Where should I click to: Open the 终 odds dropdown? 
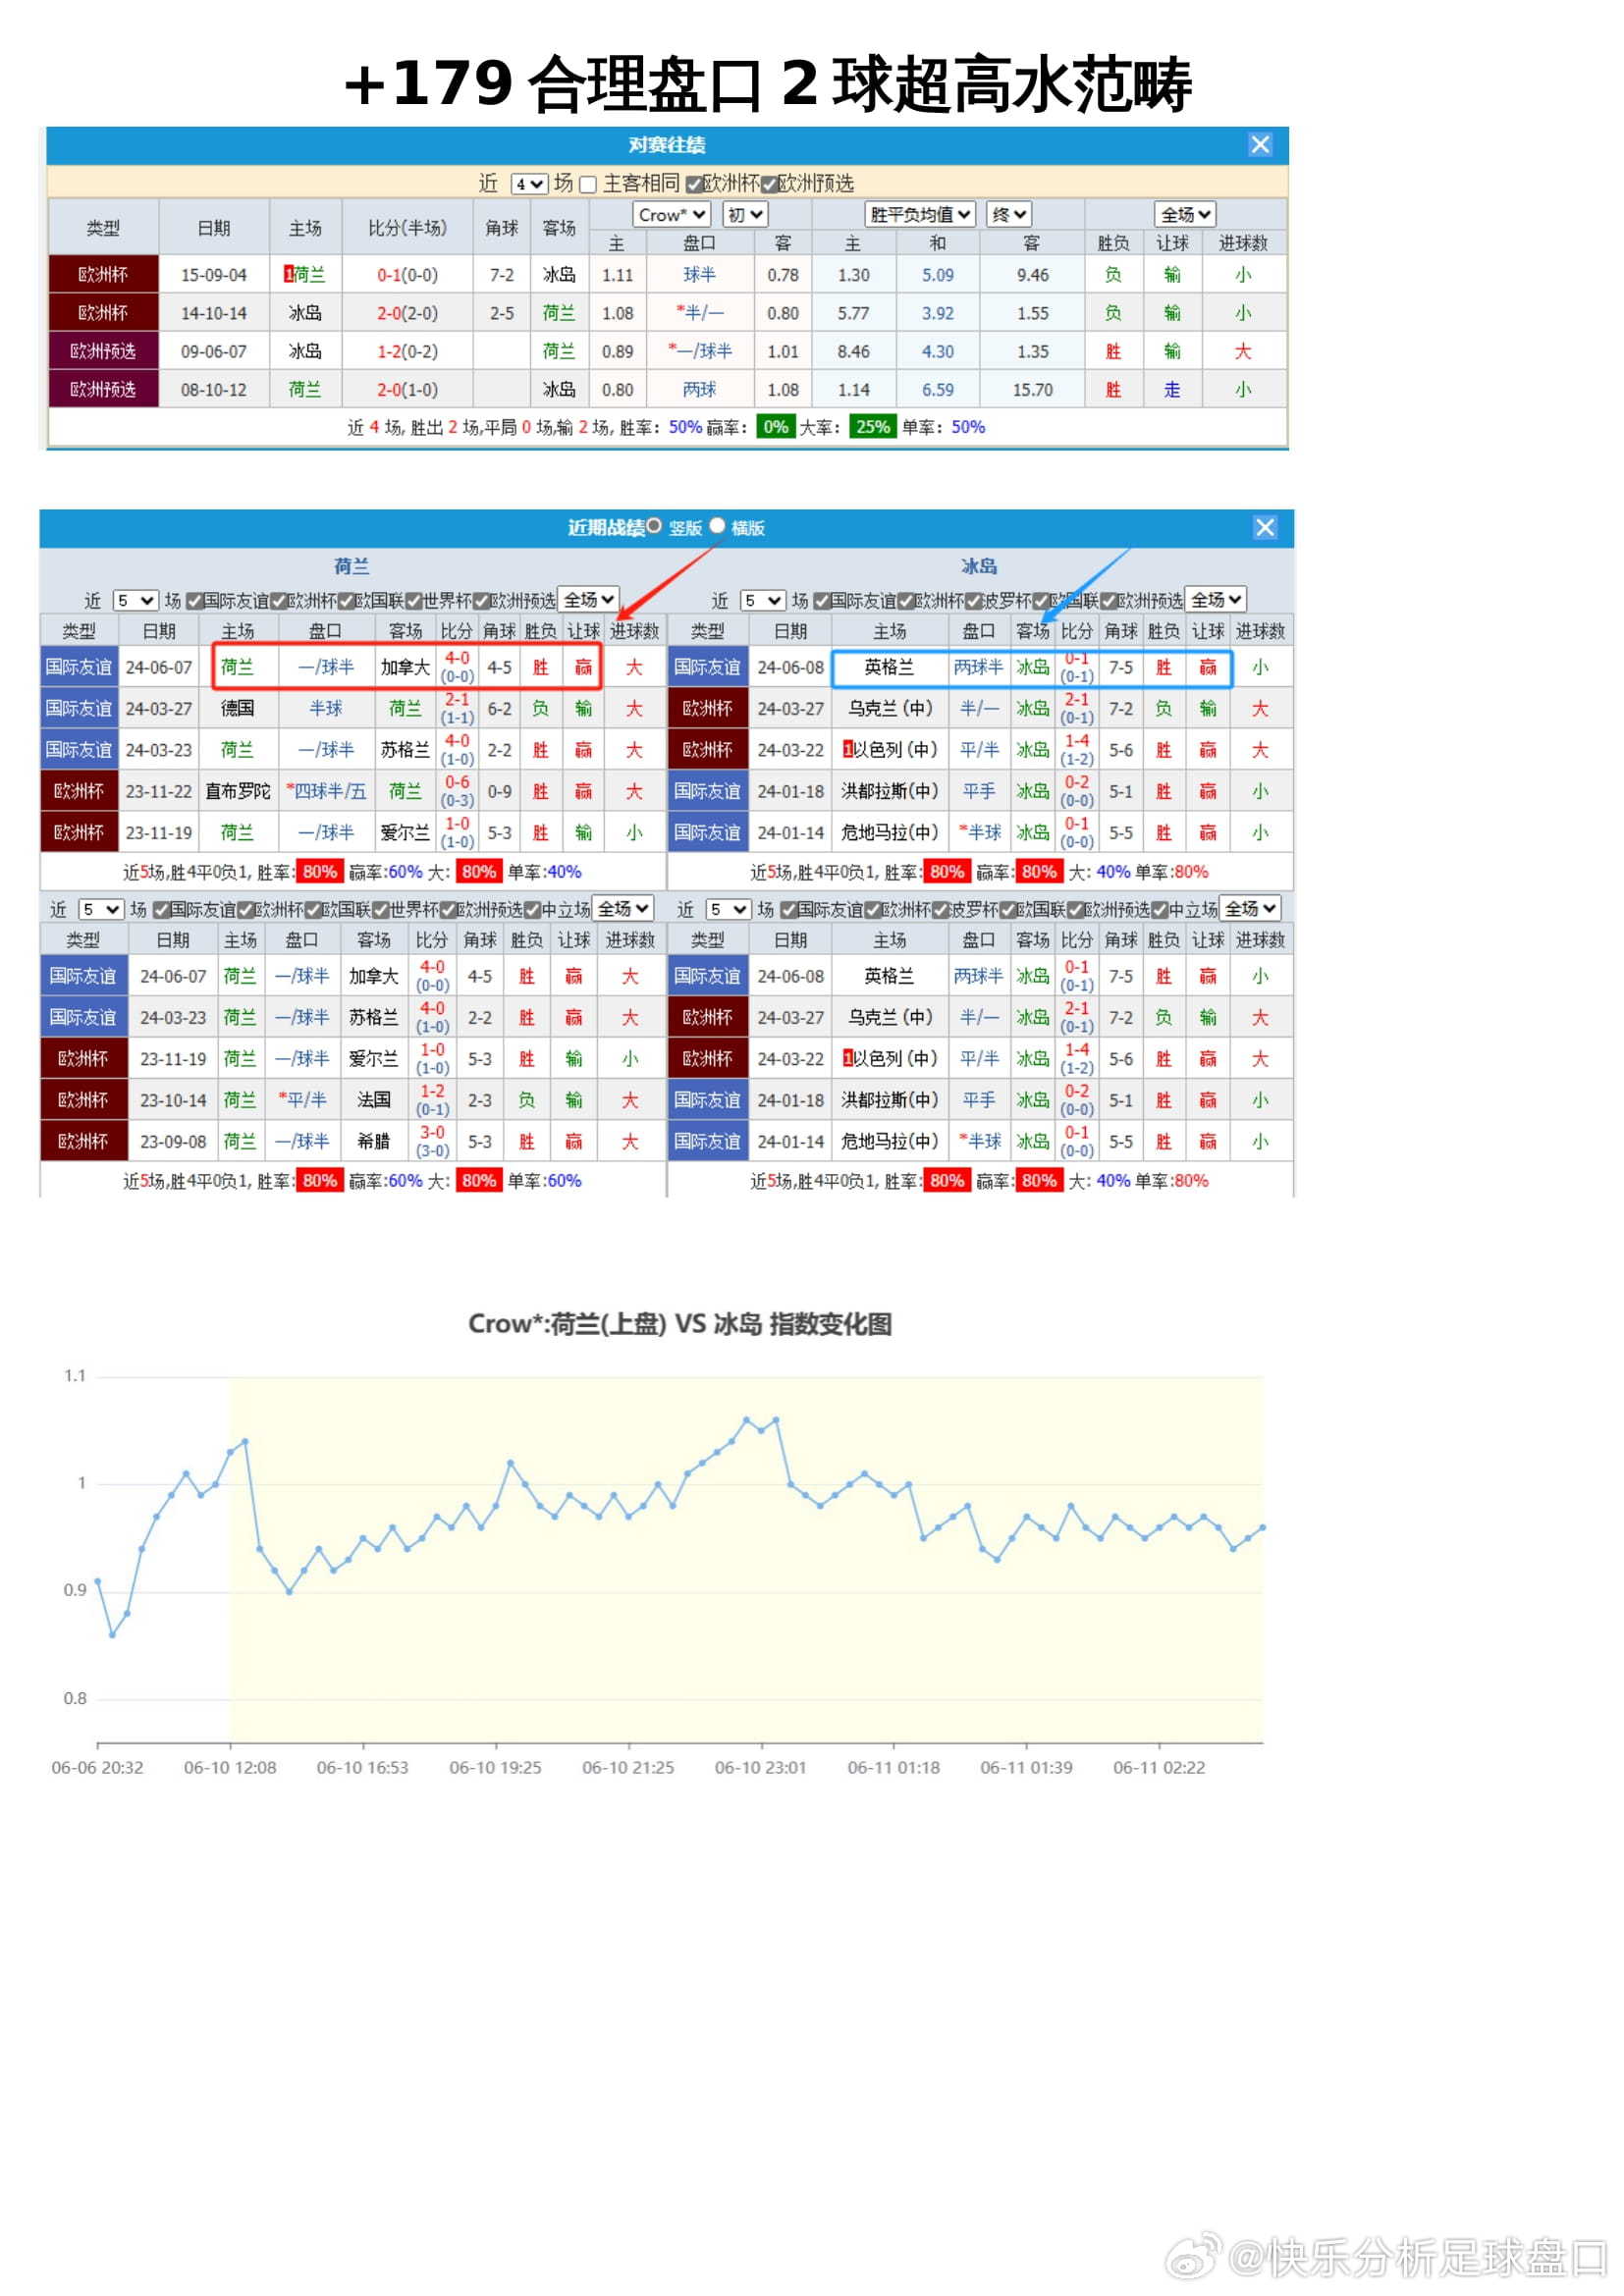(1008, 215)
